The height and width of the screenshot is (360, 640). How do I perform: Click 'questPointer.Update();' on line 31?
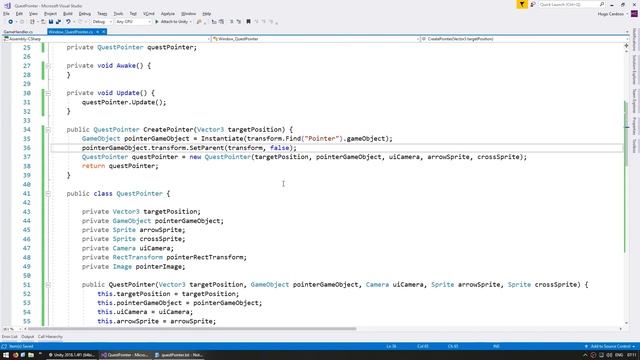click(x=124, y=102)
